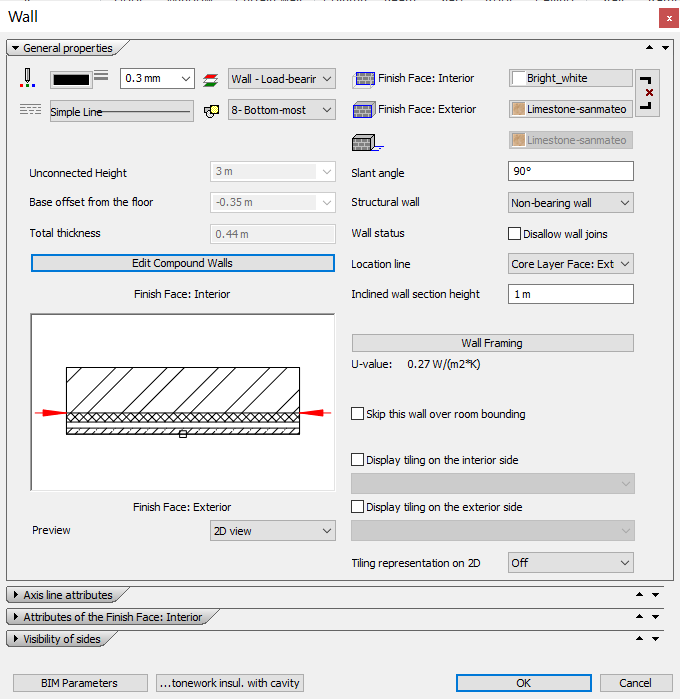Click the line weight icon
This screenshot has width=680, height=699.
[x=101, y=77]
